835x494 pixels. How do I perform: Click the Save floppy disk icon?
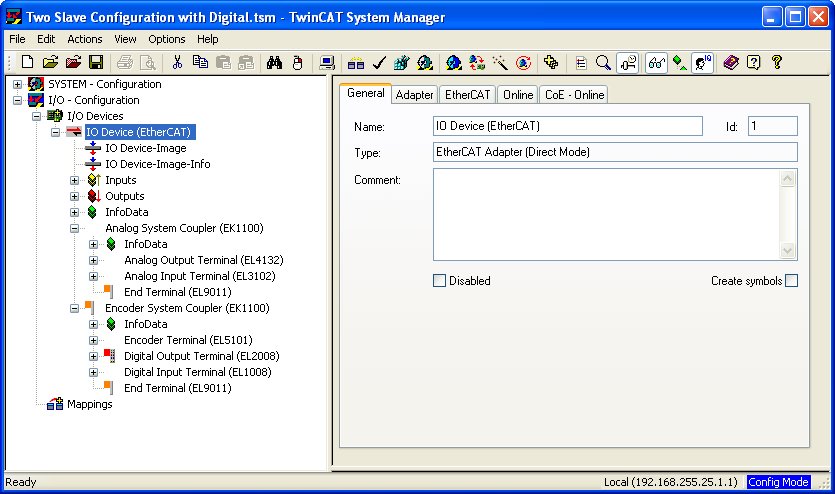[x=96, y=62]
